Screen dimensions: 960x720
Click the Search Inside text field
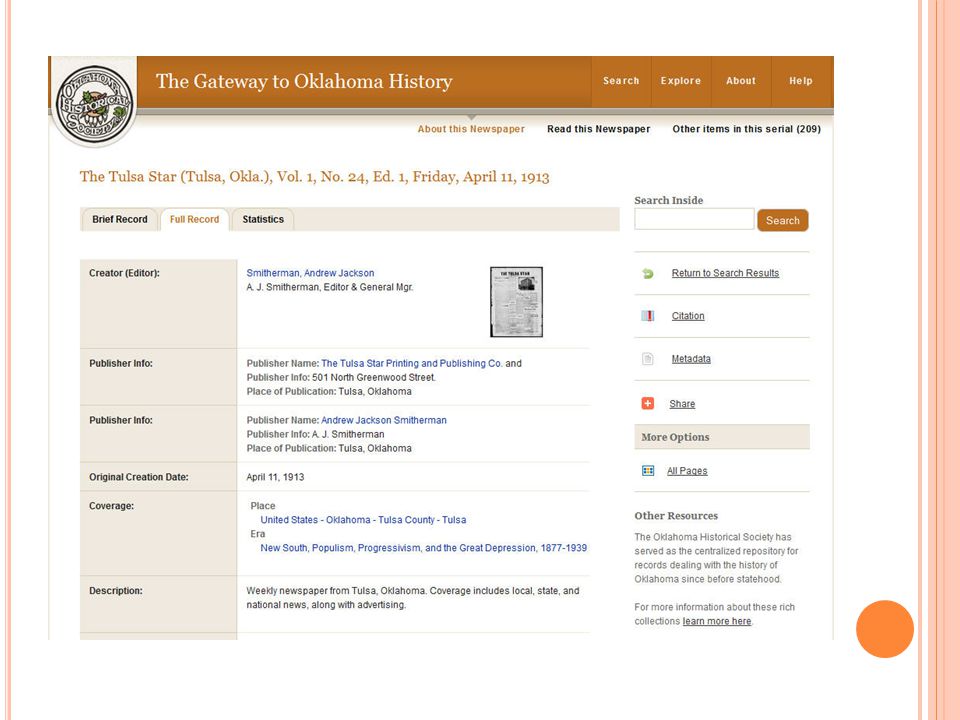click(x=694, y=219)
